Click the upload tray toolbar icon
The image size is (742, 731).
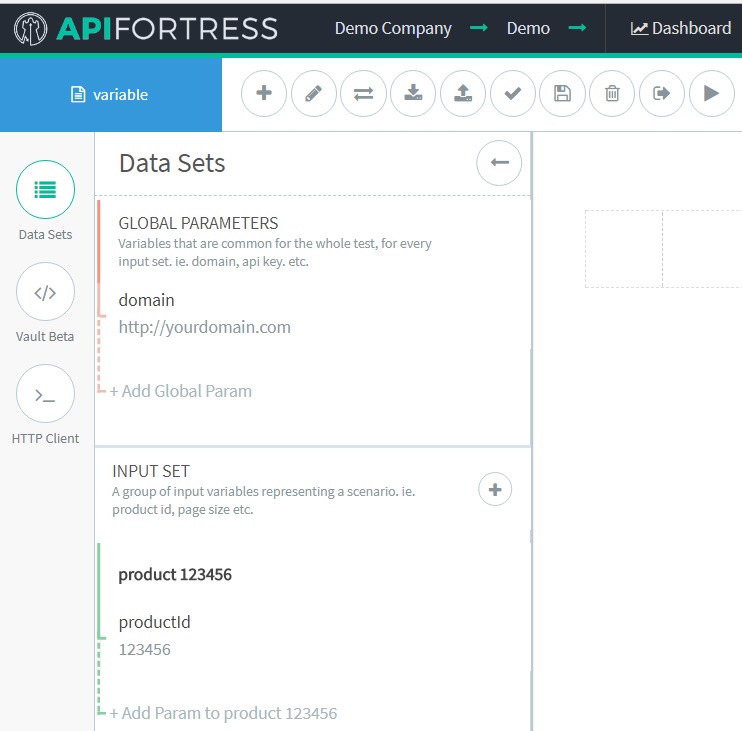[463, 94]
